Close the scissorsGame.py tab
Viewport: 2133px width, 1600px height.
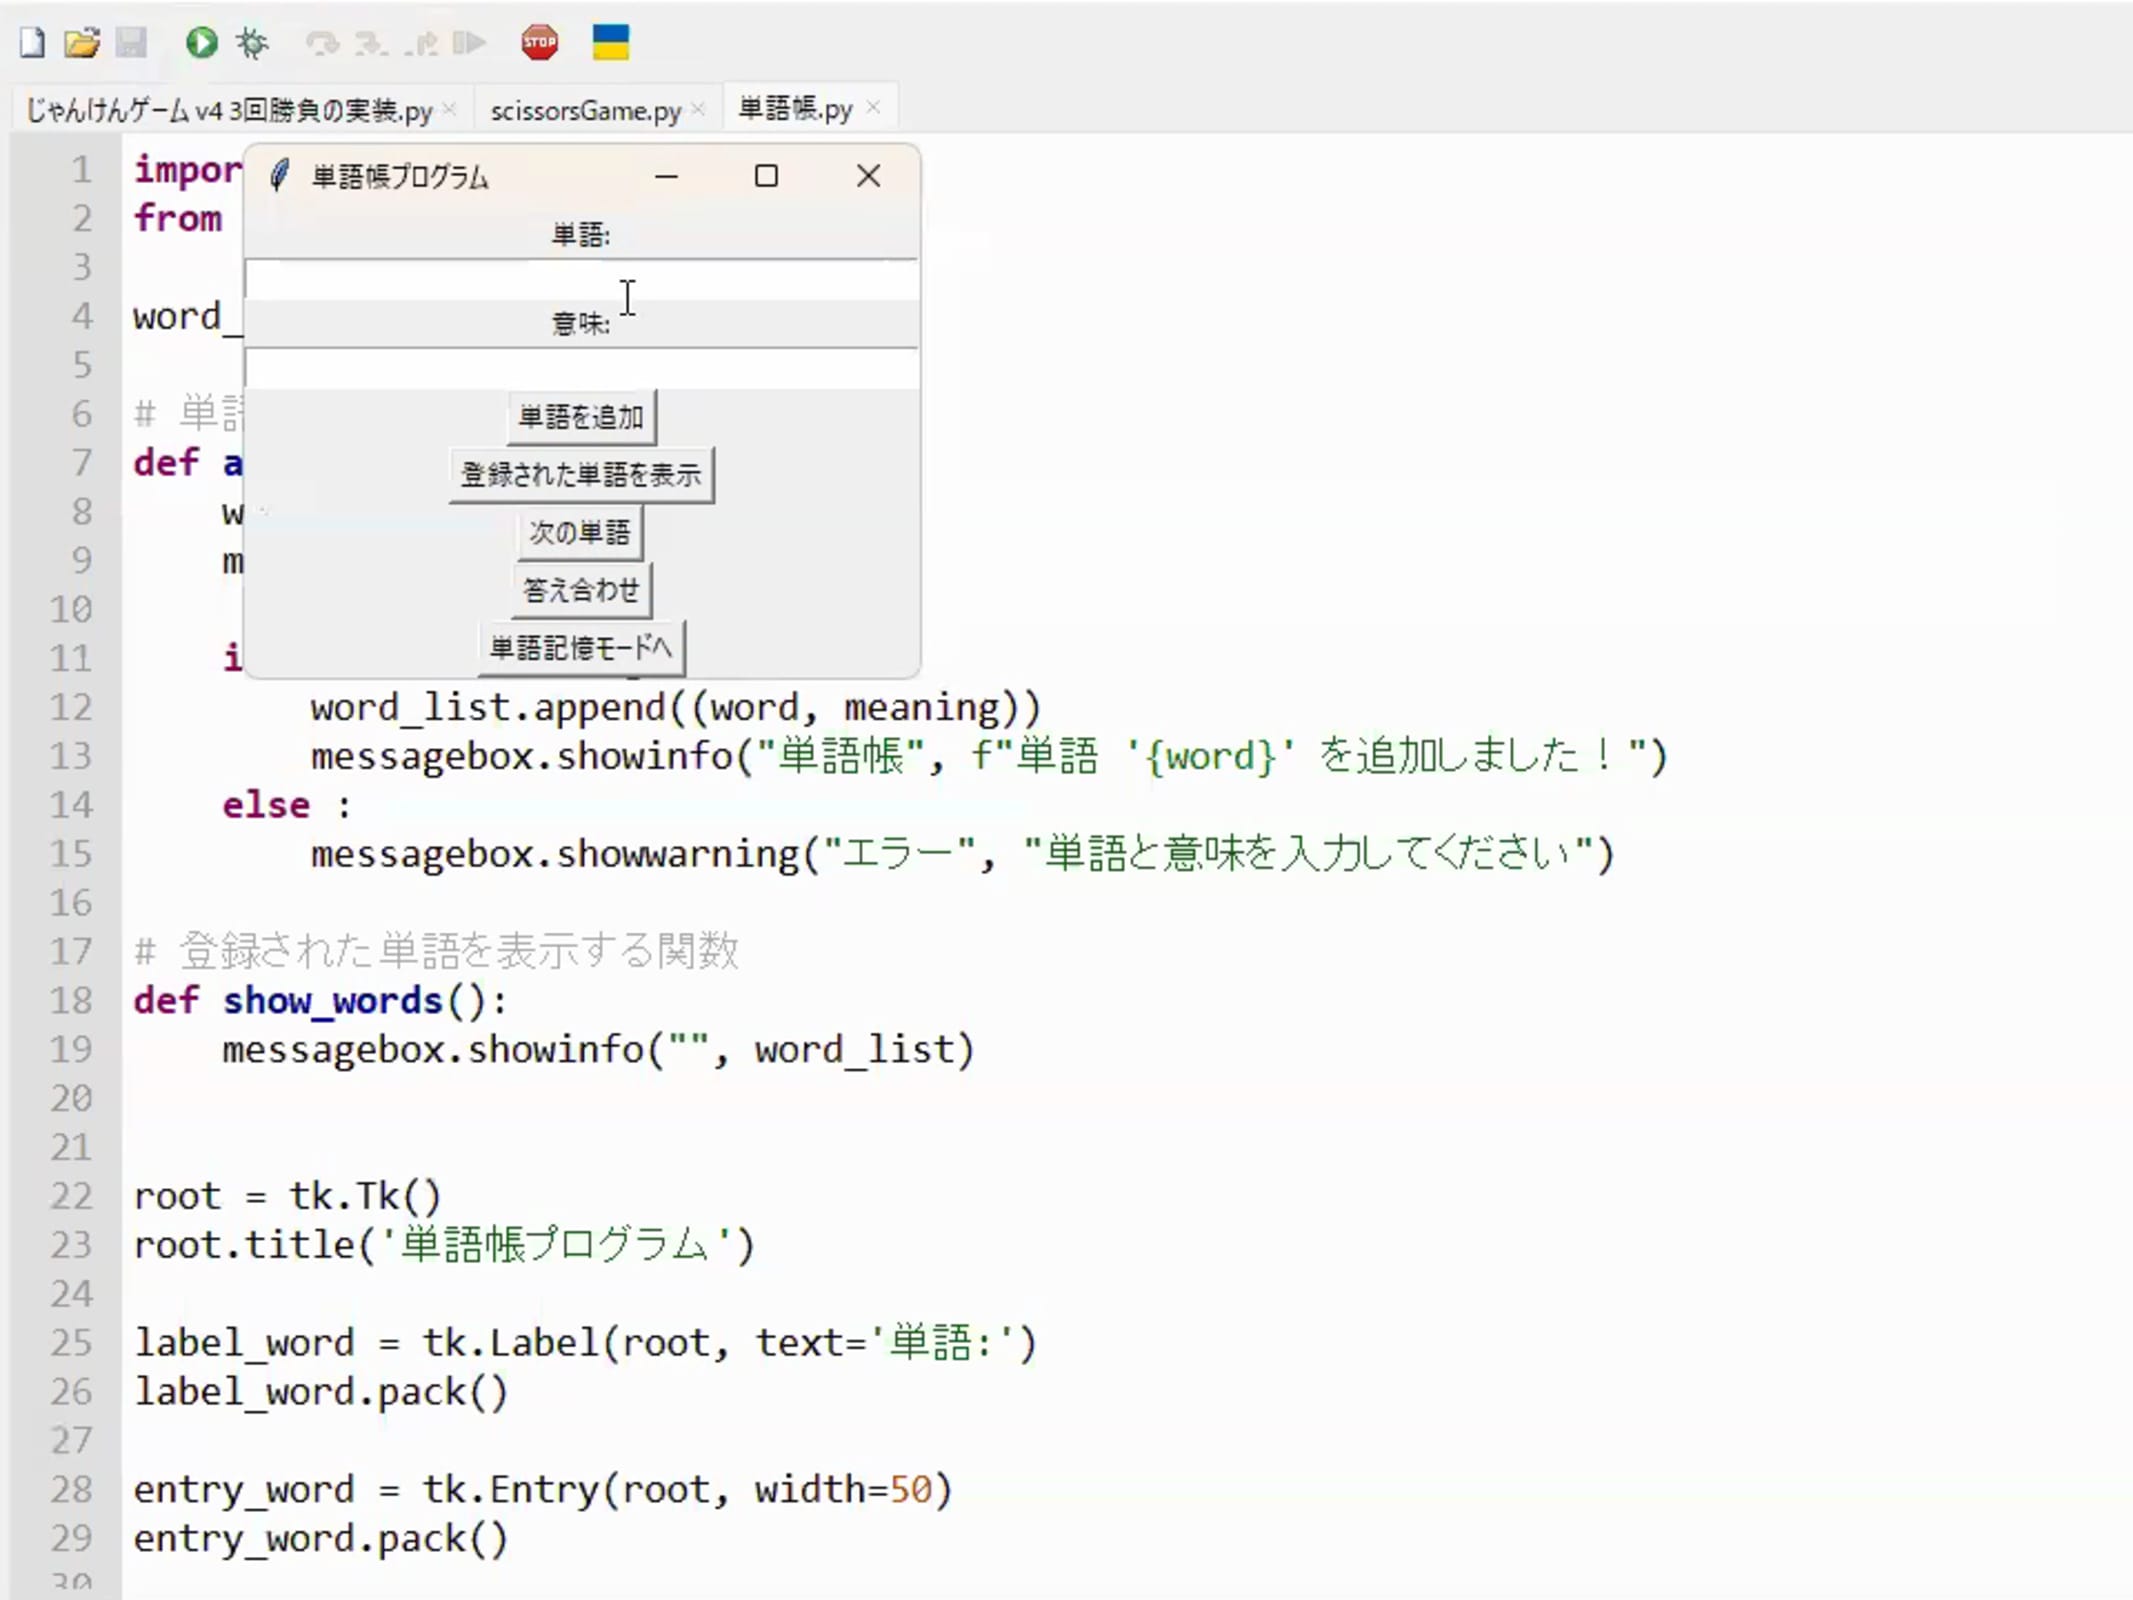[698, 109]
